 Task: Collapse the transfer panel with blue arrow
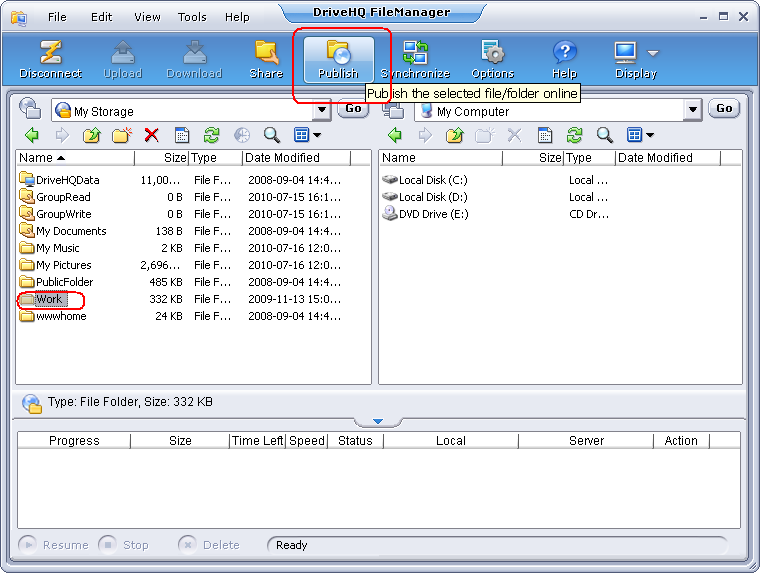[x=378, y=422]
